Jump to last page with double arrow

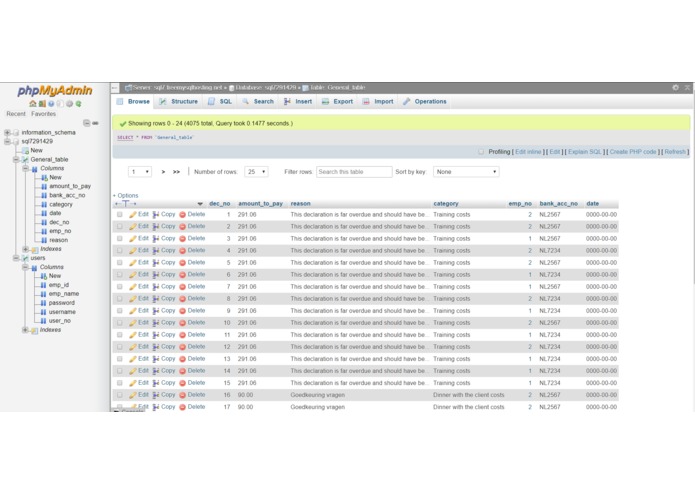[176, 172]
